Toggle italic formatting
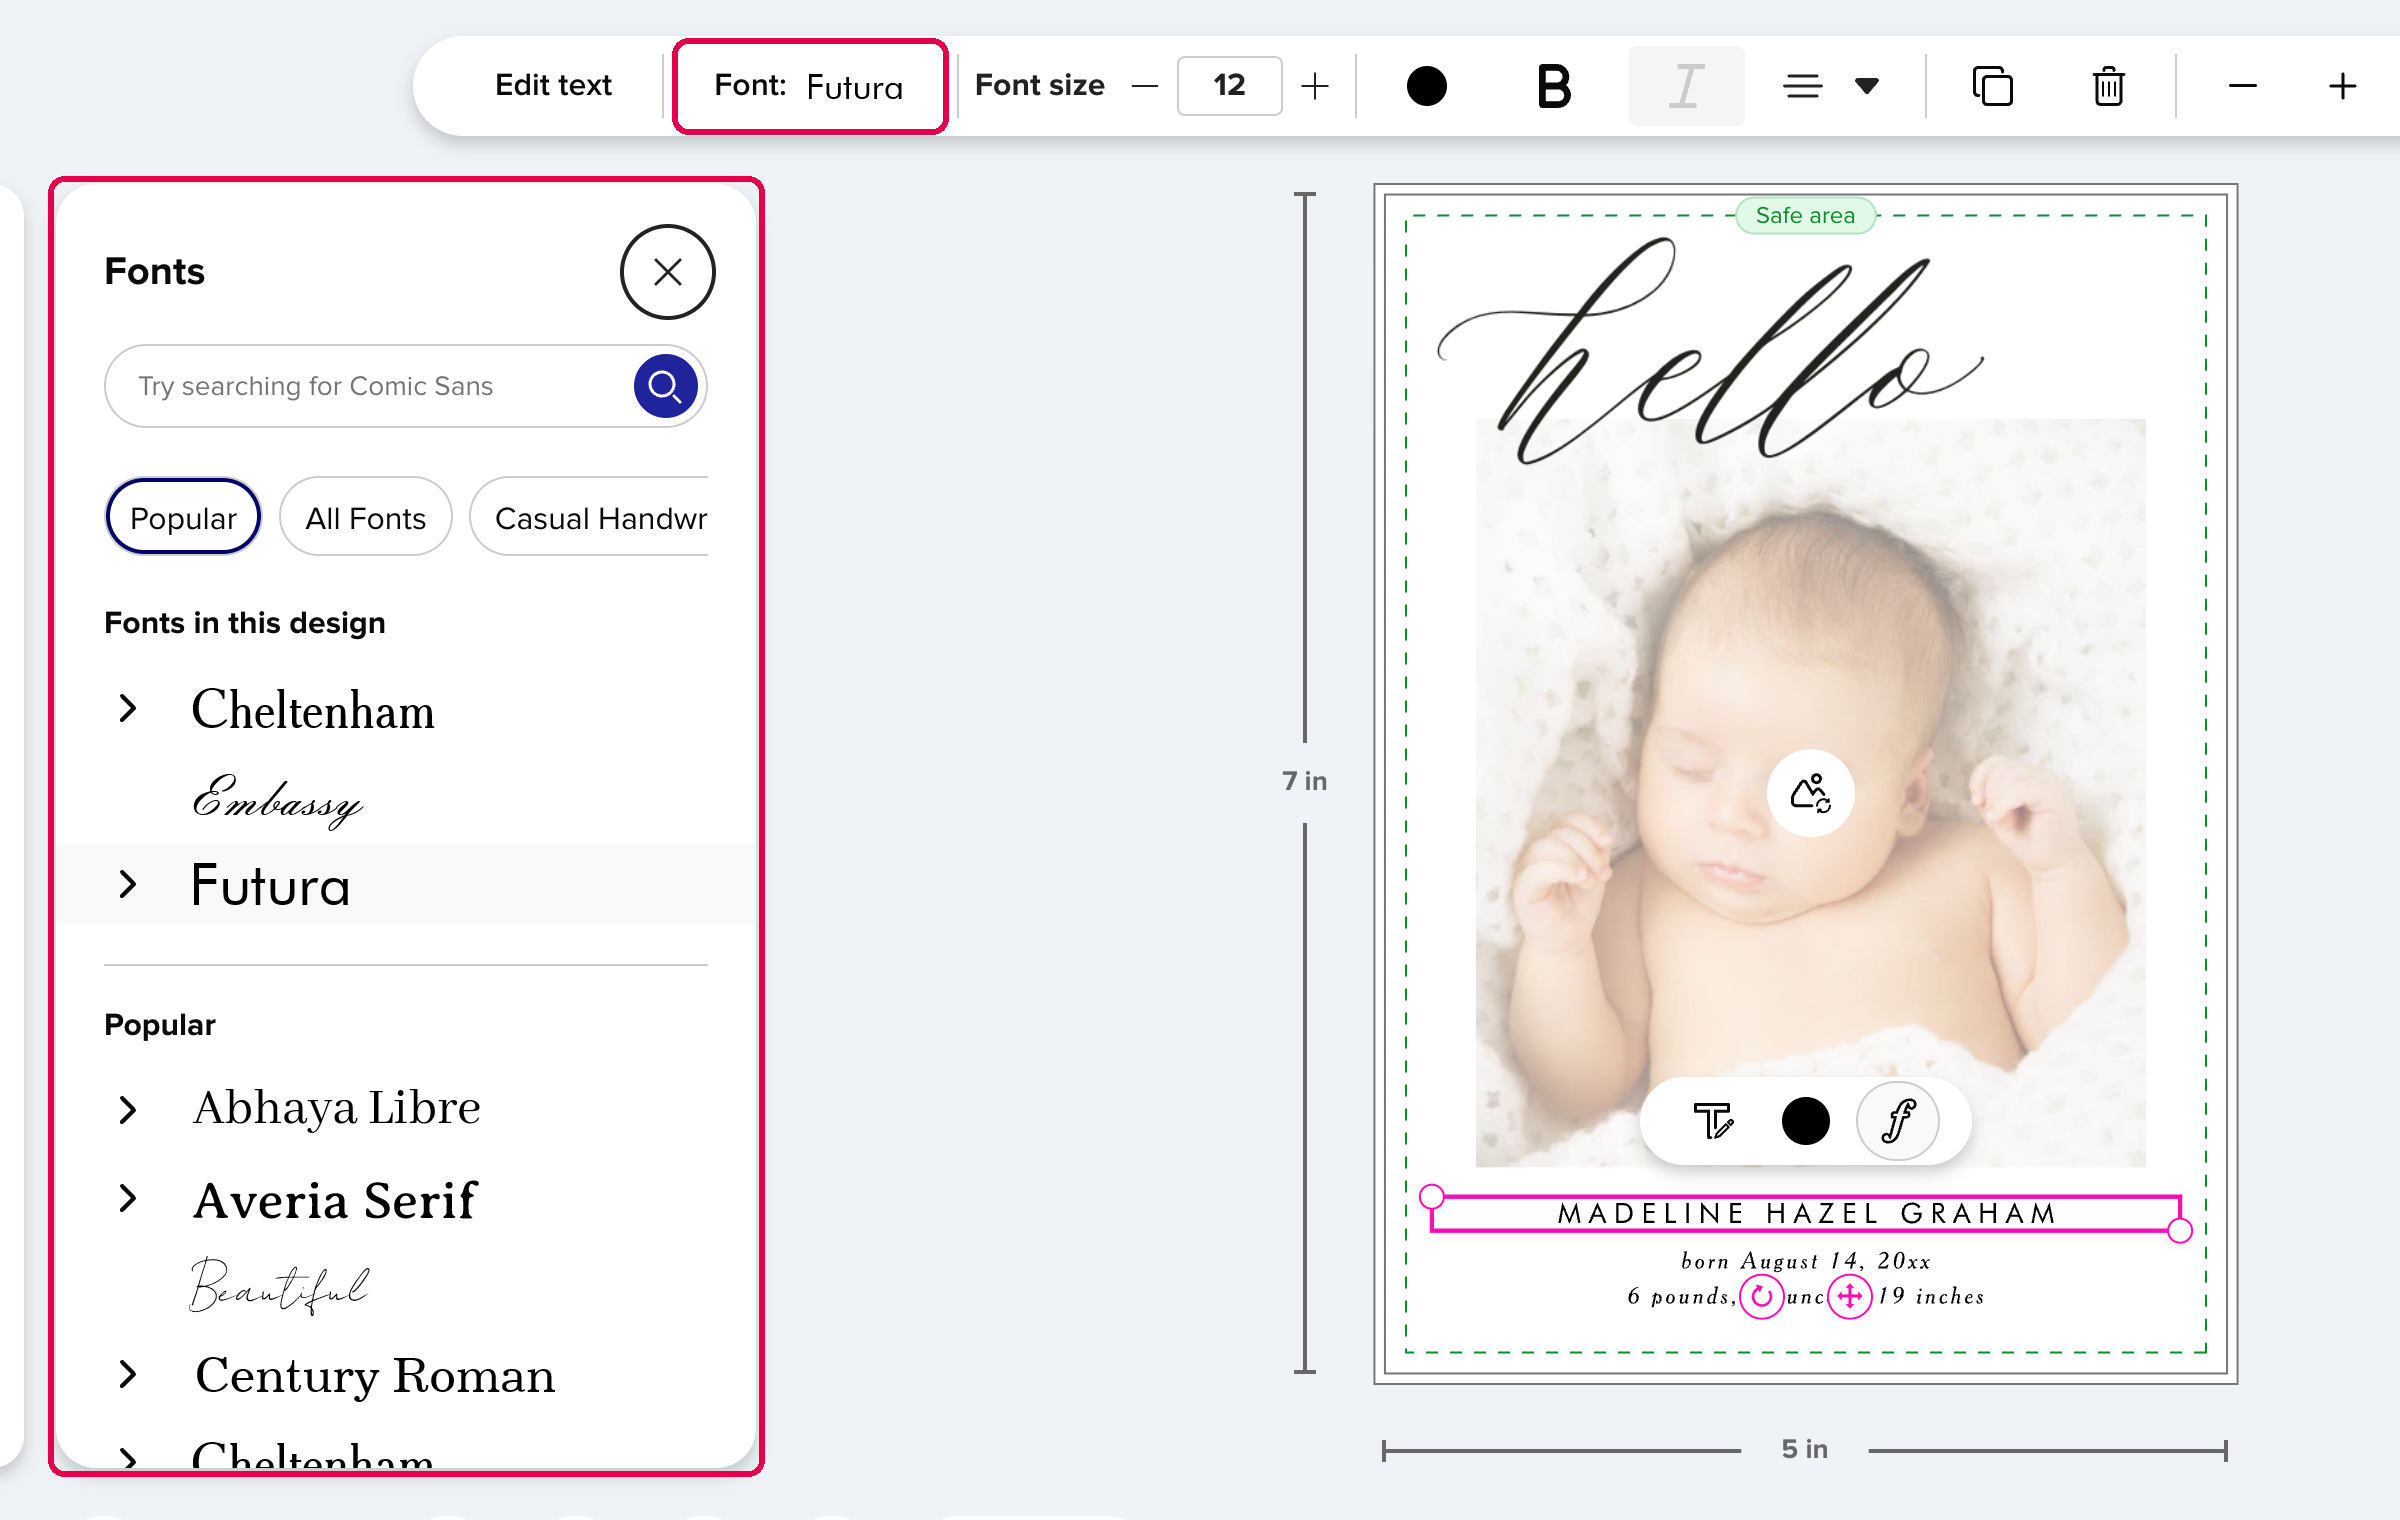This screenshot has width=2400, height=1520. [1686, 86]
